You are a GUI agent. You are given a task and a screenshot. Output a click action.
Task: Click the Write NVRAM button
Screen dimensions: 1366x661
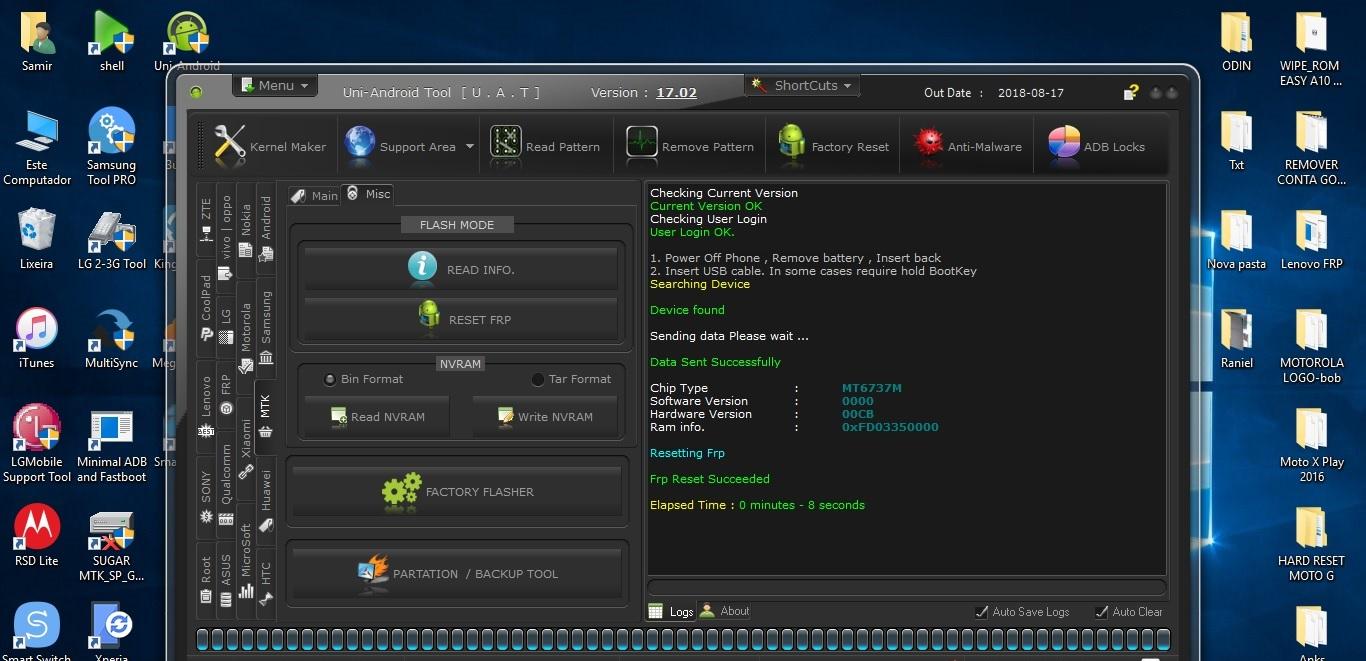pyautogui.click(x=545, y=416)
